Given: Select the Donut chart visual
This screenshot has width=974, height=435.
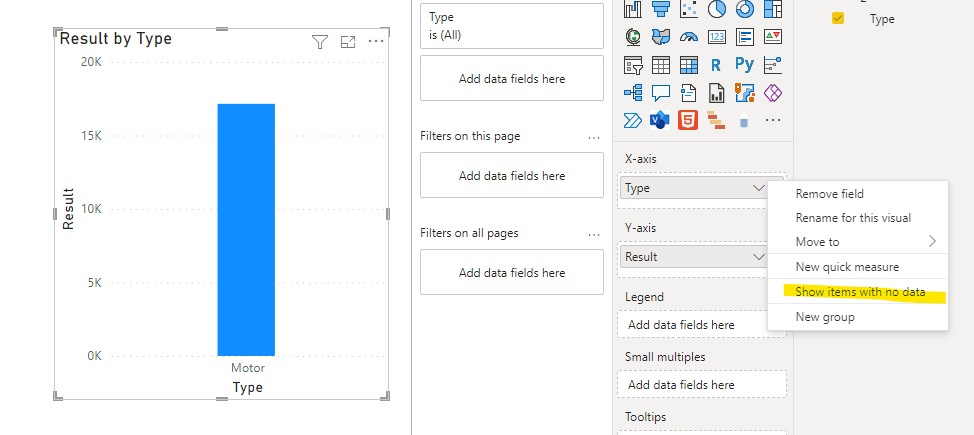Looking at the screenshot, I should (x=745, y=8).
